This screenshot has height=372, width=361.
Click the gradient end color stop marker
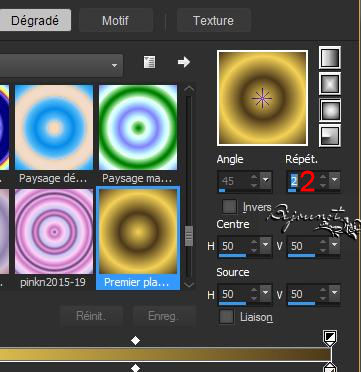click(330, 337)
